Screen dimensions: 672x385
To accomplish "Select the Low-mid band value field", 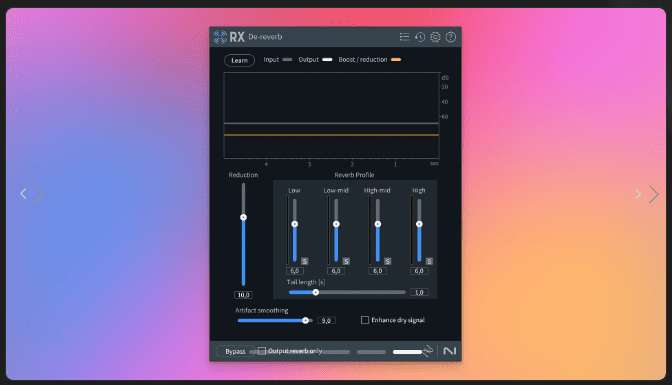I will [336, 271].
